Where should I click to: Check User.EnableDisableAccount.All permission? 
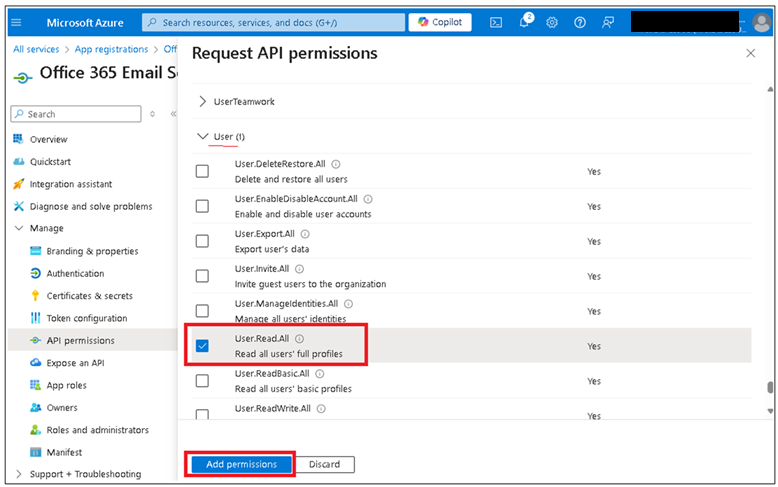(202, 206)
